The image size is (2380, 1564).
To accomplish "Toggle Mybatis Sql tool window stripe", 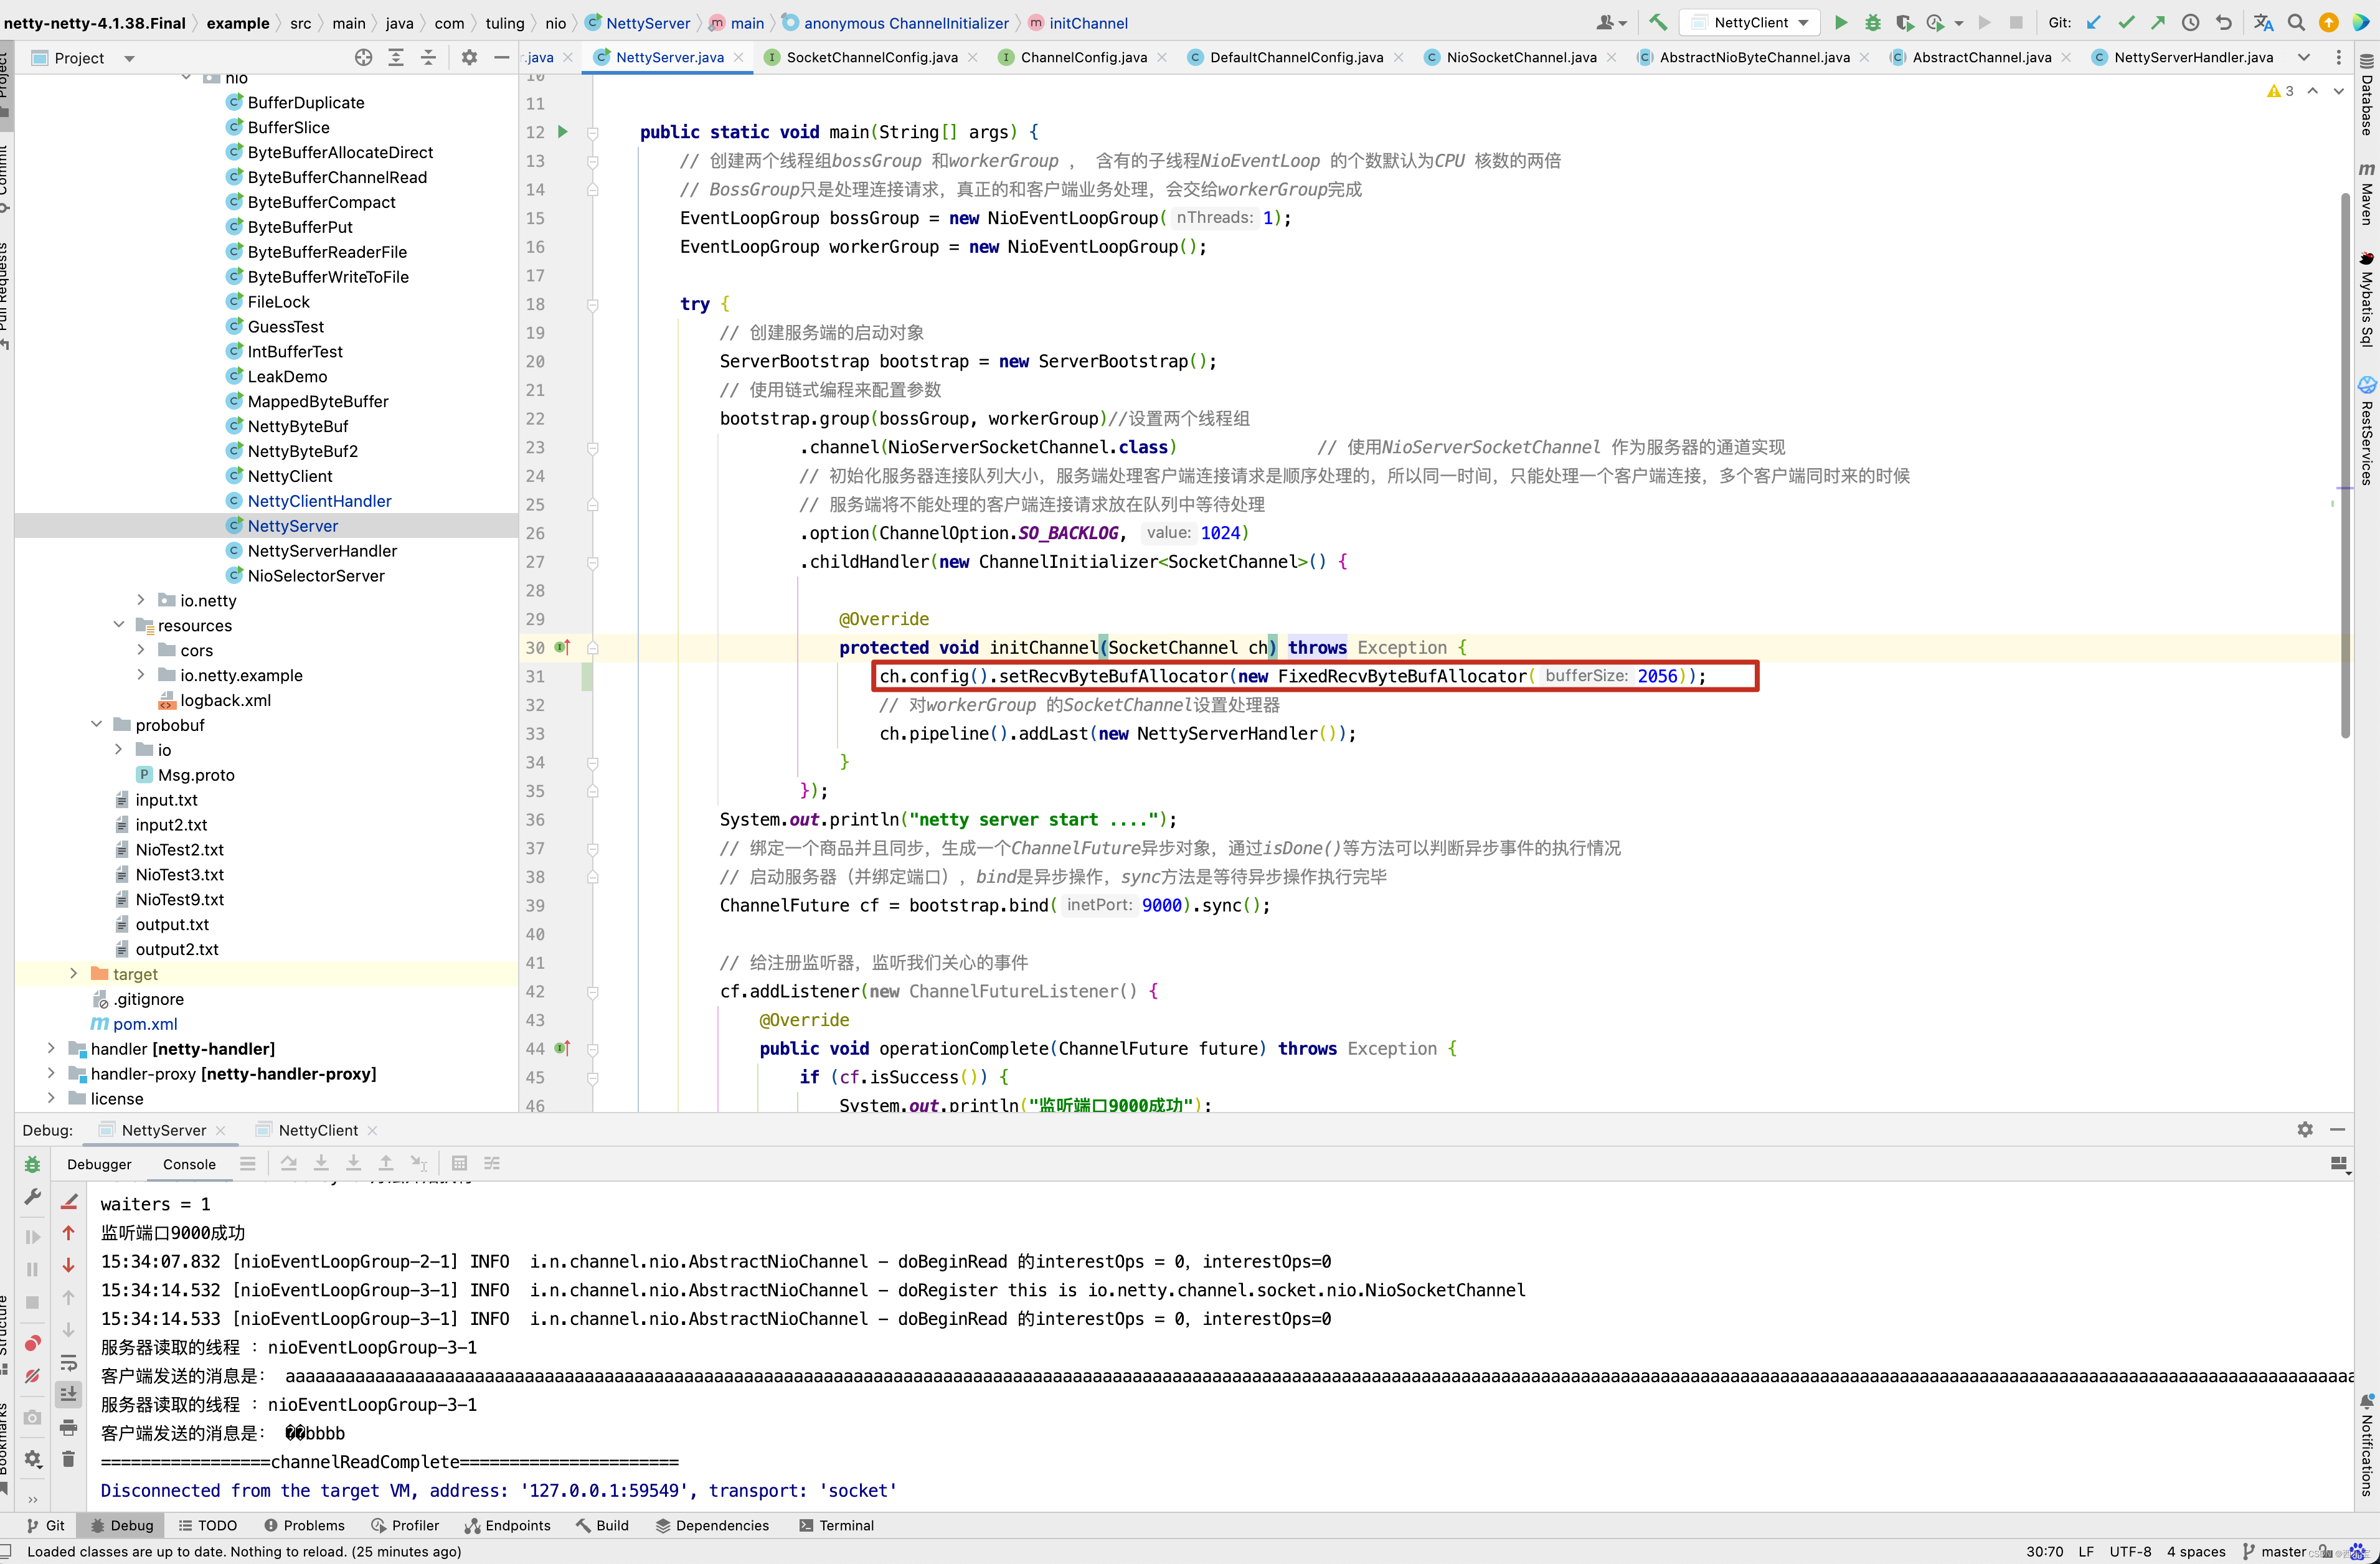I will 2366,299.
